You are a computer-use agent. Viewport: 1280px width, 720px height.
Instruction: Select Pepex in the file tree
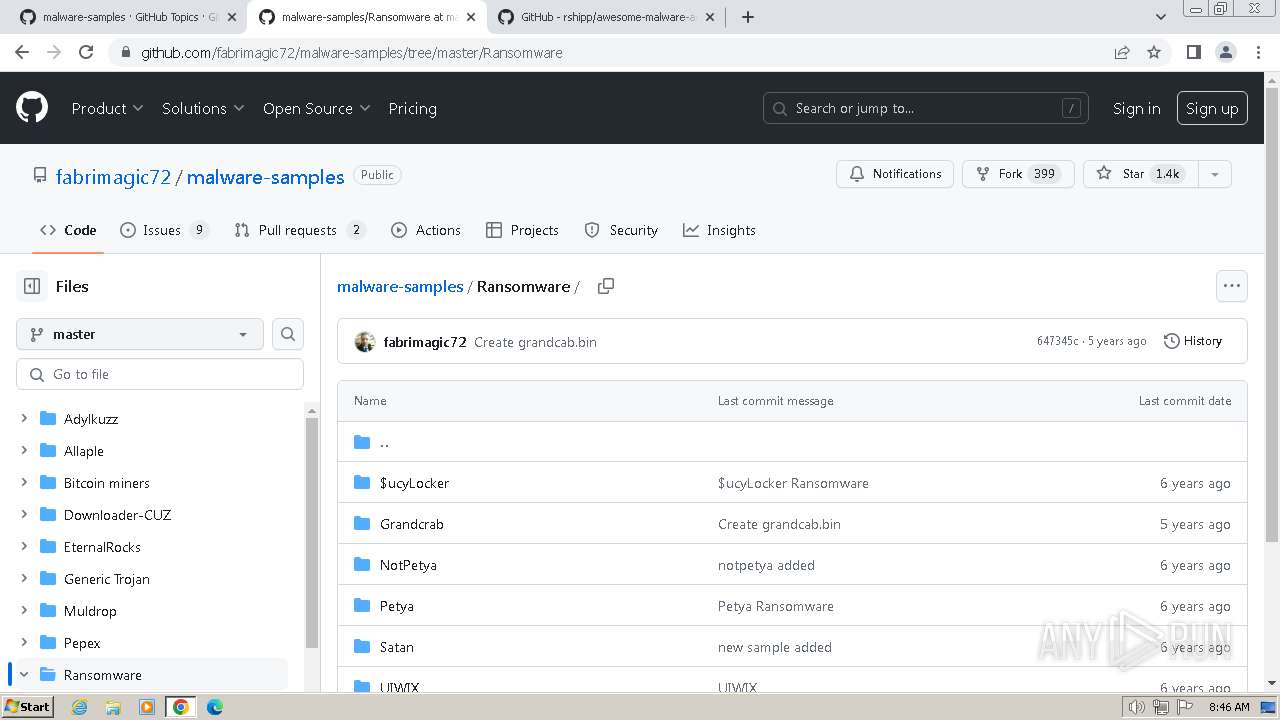click(82, 643)
